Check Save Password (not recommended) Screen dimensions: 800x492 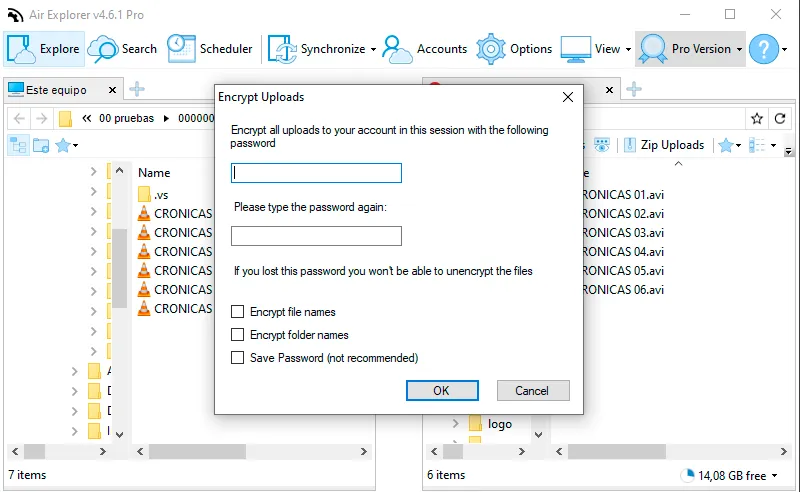[237, 357]
